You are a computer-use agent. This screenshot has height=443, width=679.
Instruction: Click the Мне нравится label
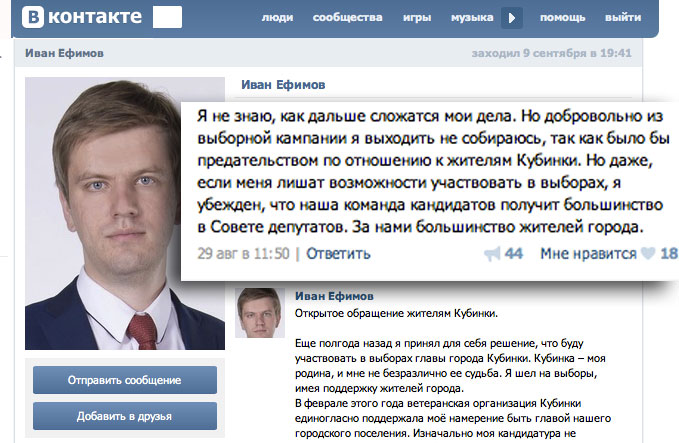[x=588, y=254]
